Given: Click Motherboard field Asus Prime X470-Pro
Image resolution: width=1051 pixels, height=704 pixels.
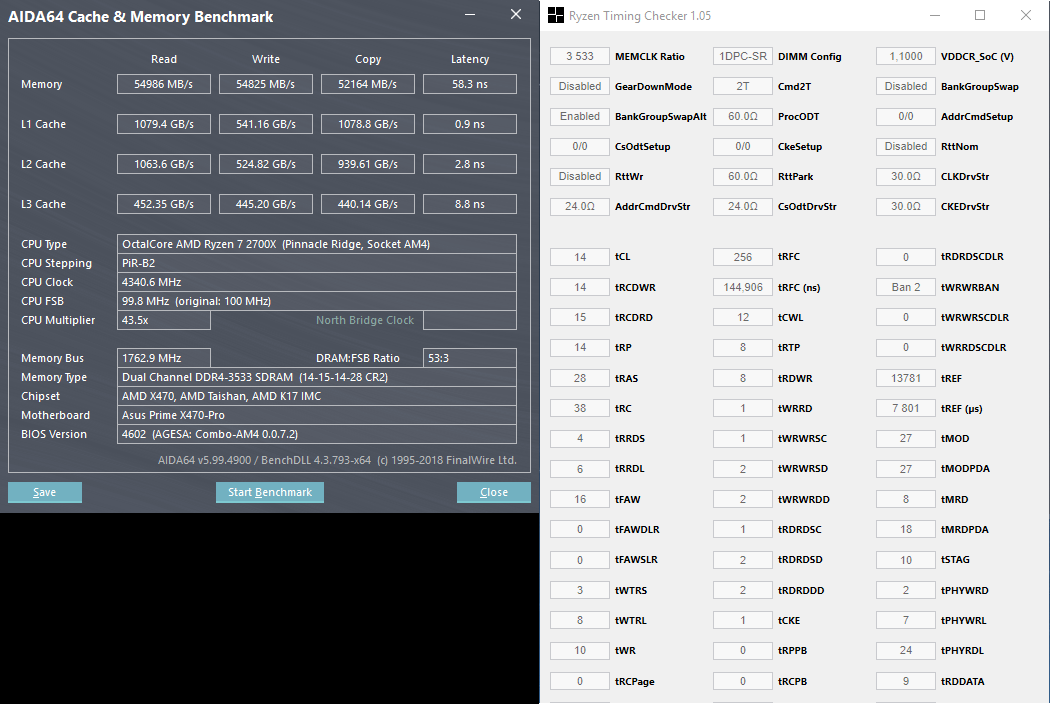Looking at the screenshot, I should (x=316, y=415).
